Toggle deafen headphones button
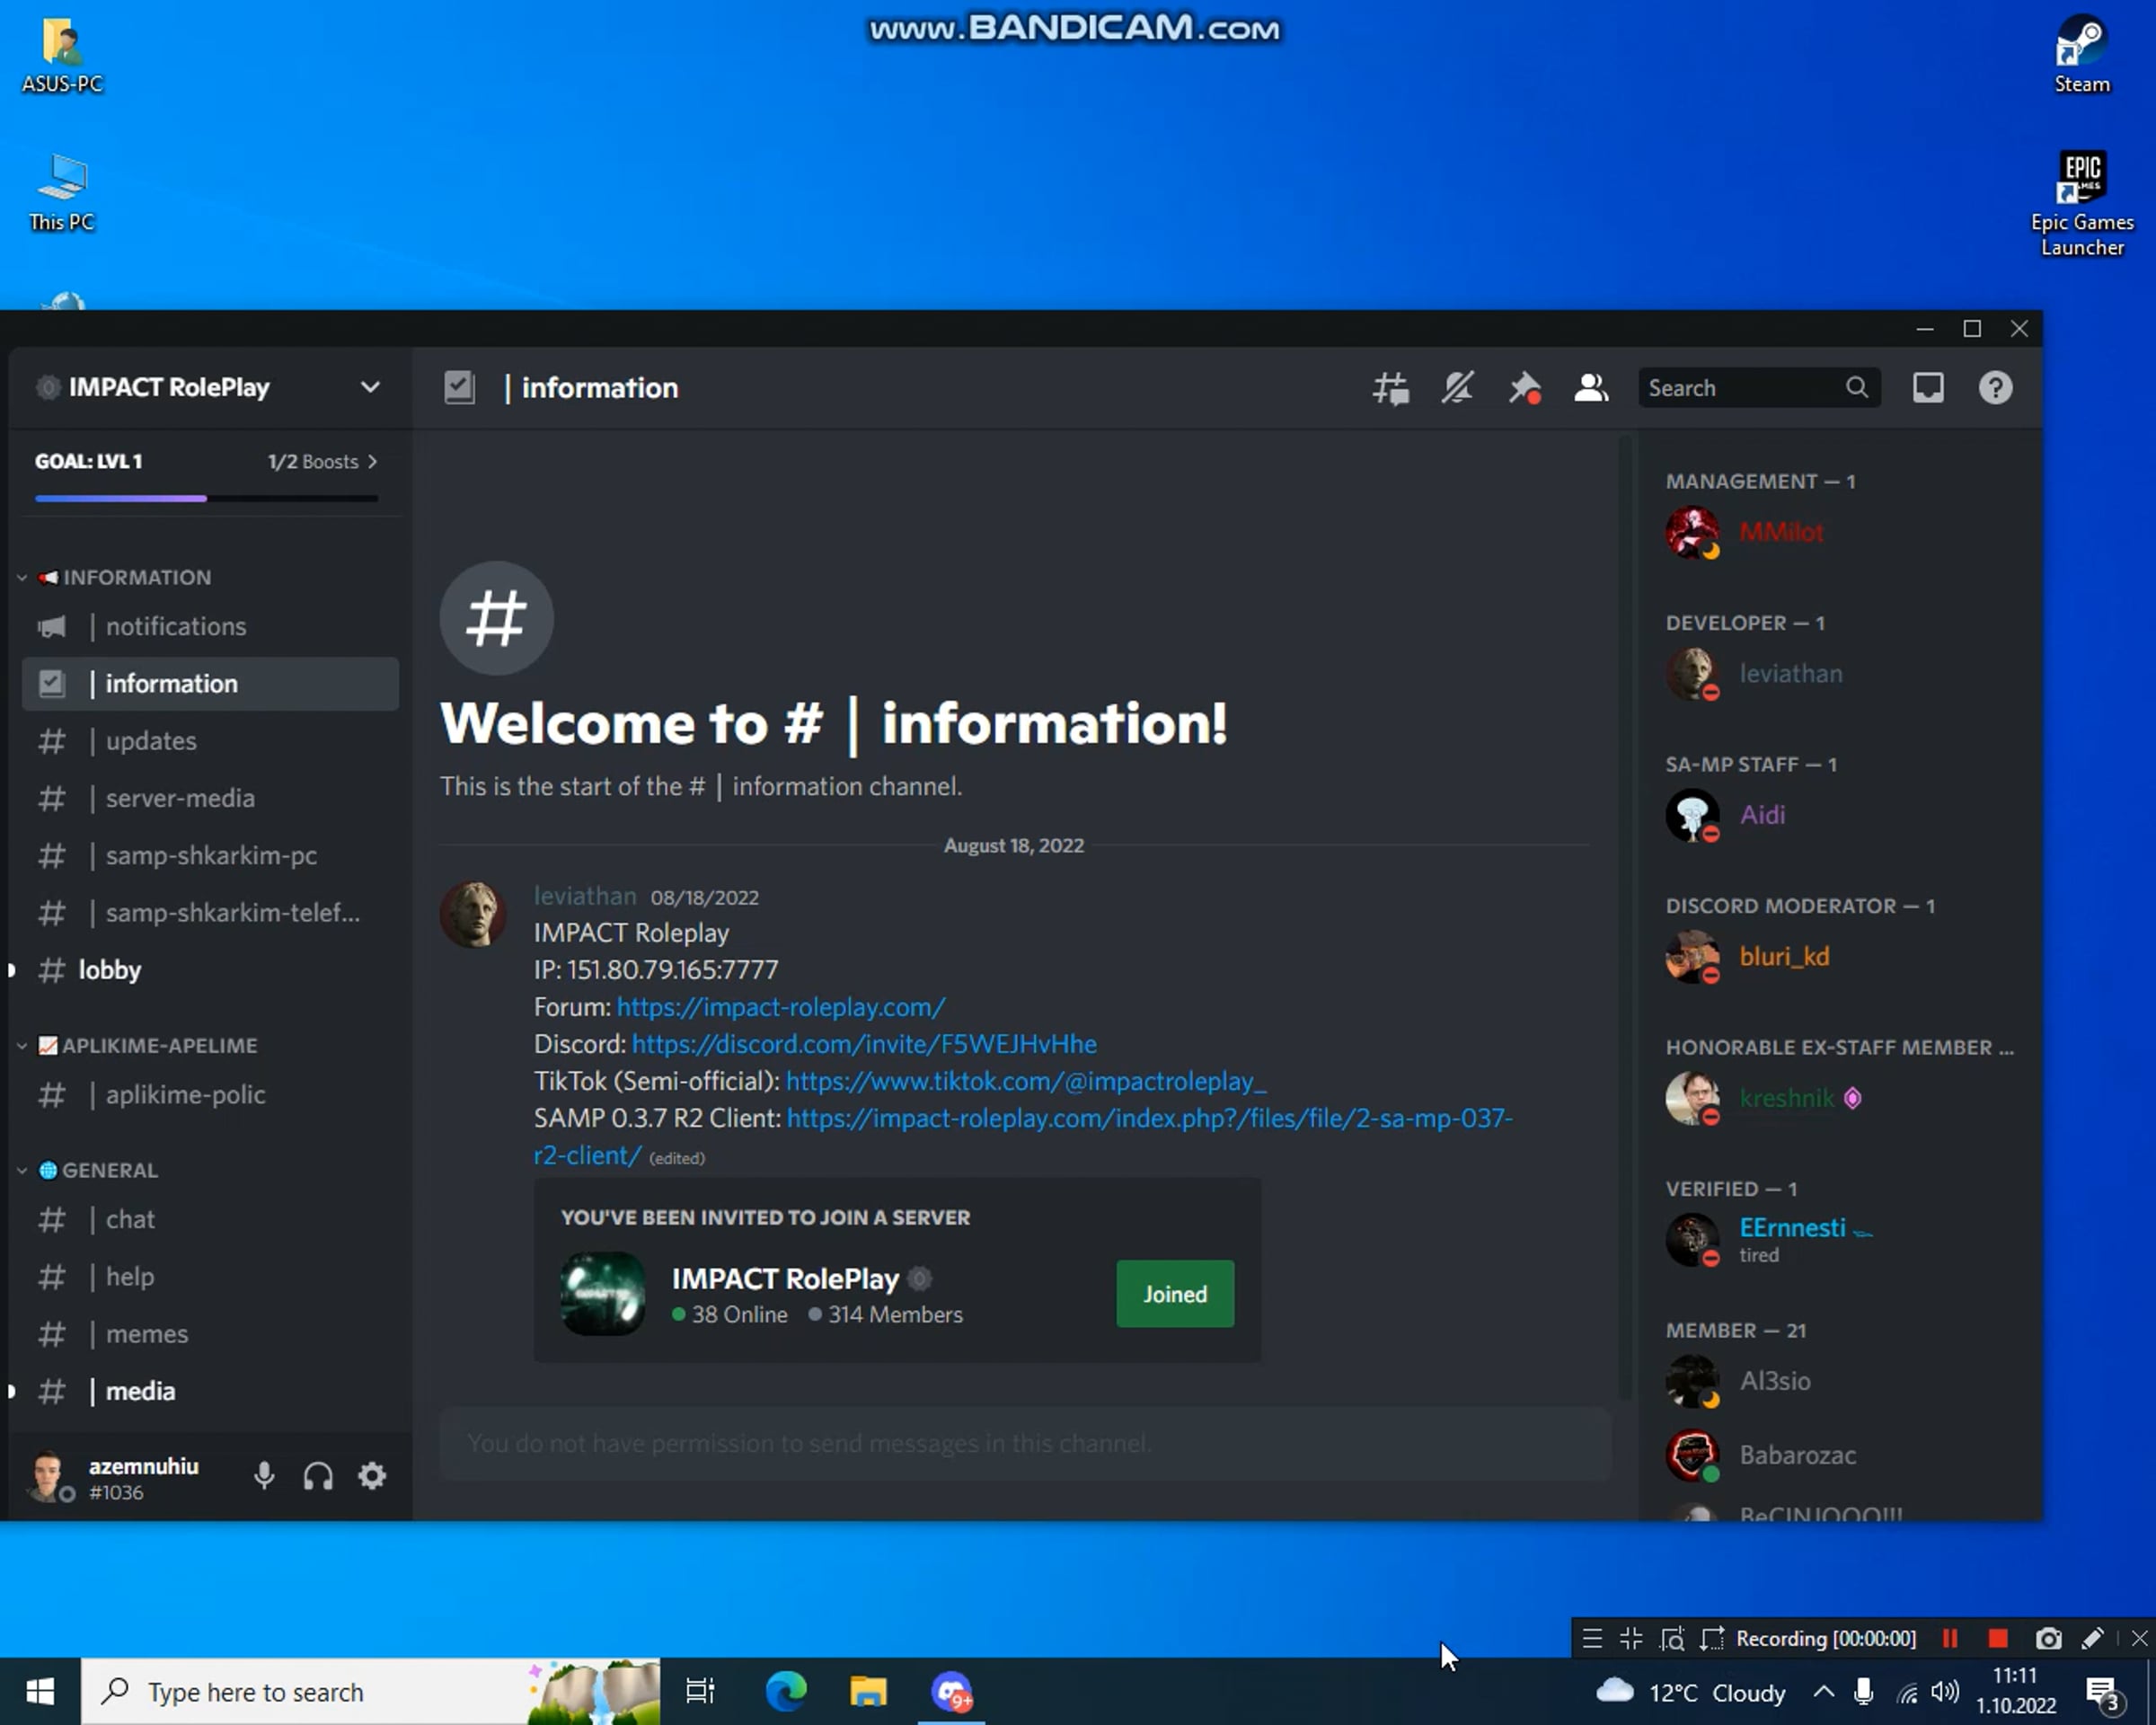This screenshot has height=1725, width=2156. [318, 1476]
